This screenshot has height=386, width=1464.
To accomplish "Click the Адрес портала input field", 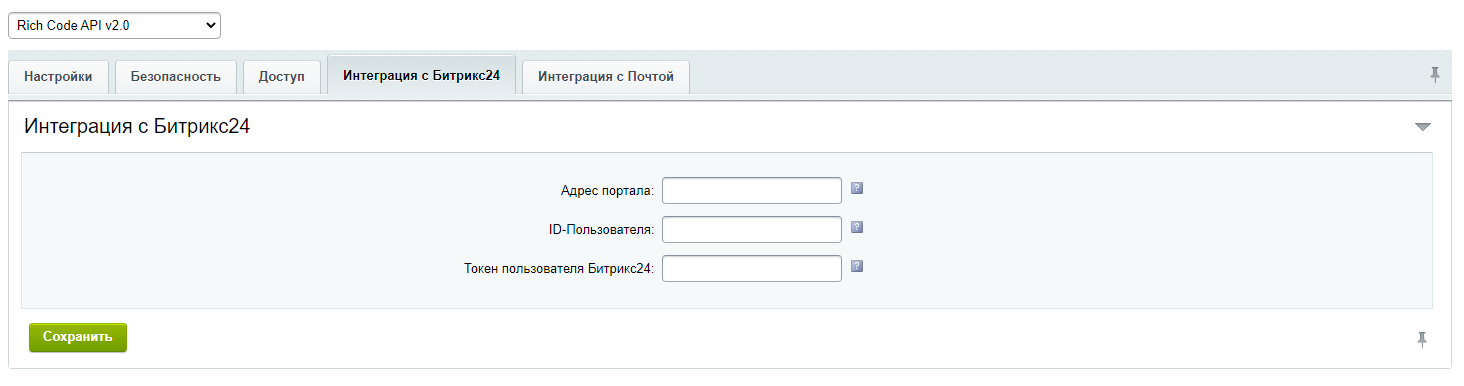I will click(752, 190).
